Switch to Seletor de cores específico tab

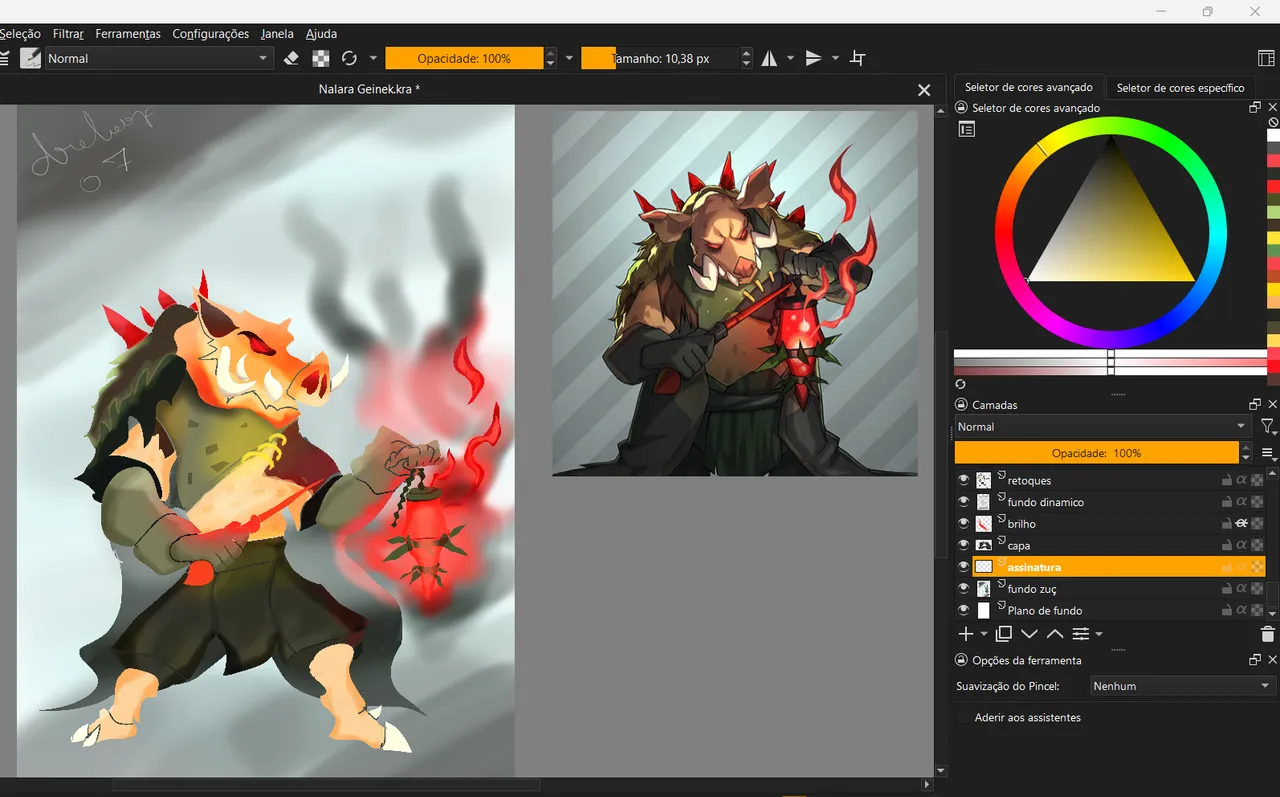(1180, 88)
